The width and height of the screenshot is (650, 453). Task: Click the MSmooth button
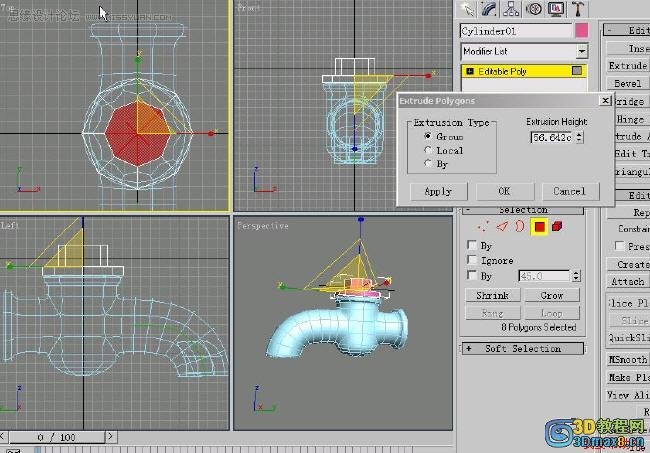click(x=628, y=359)
